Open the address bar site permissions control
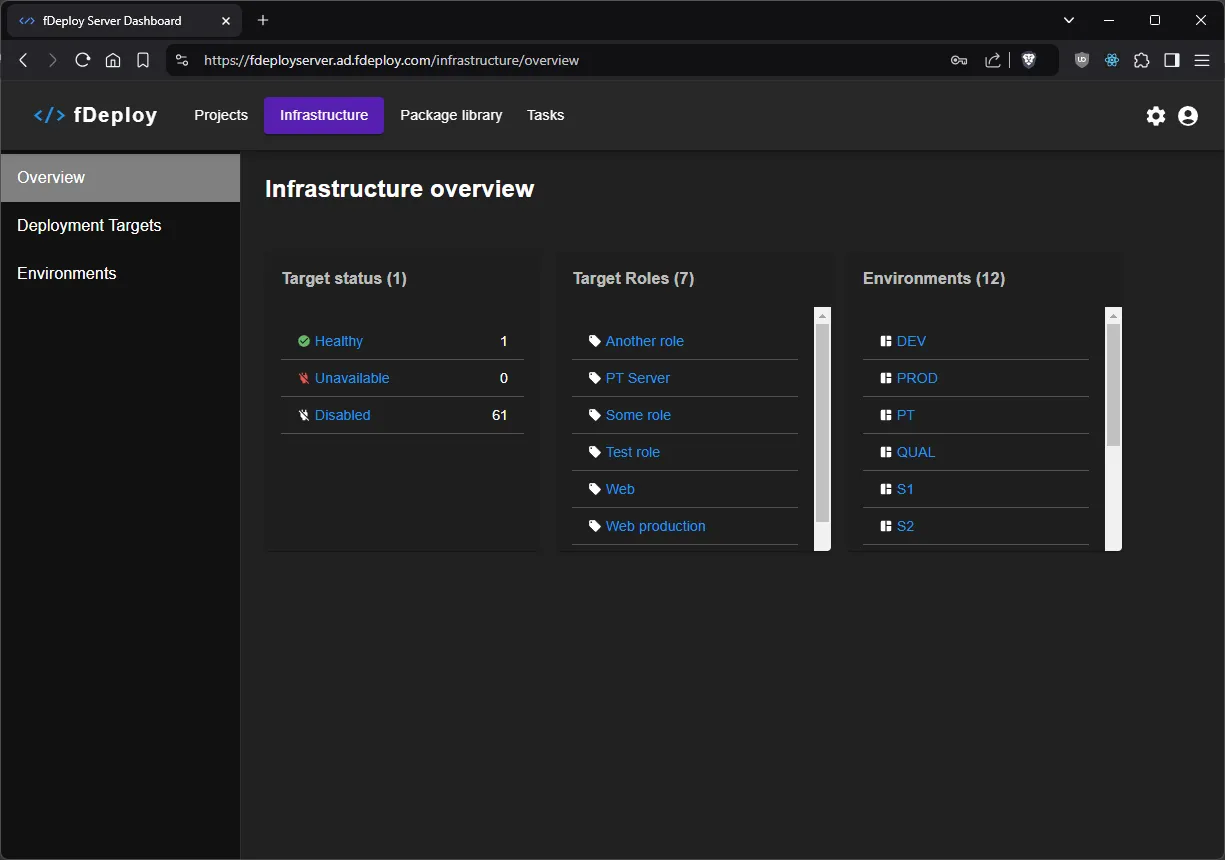 tap(181, 60)
